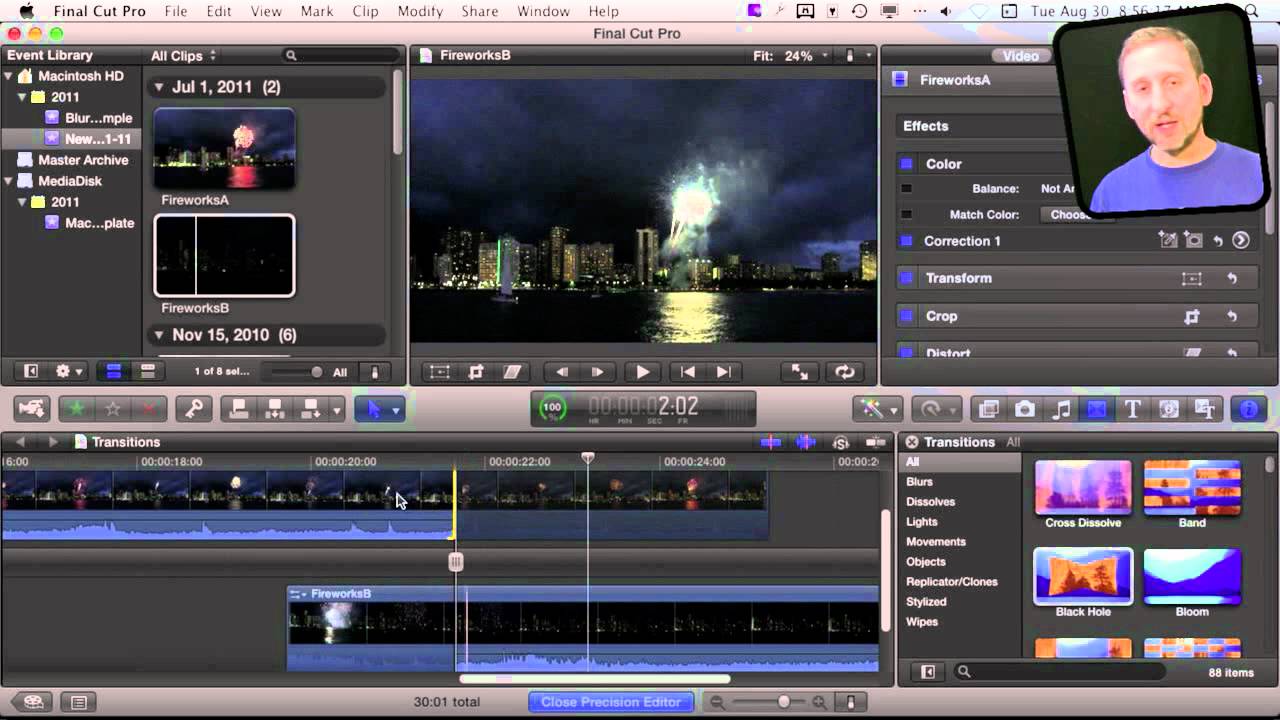Toggle Crop effect checkbox
The image size is (1280, 720).
[906, 316]
